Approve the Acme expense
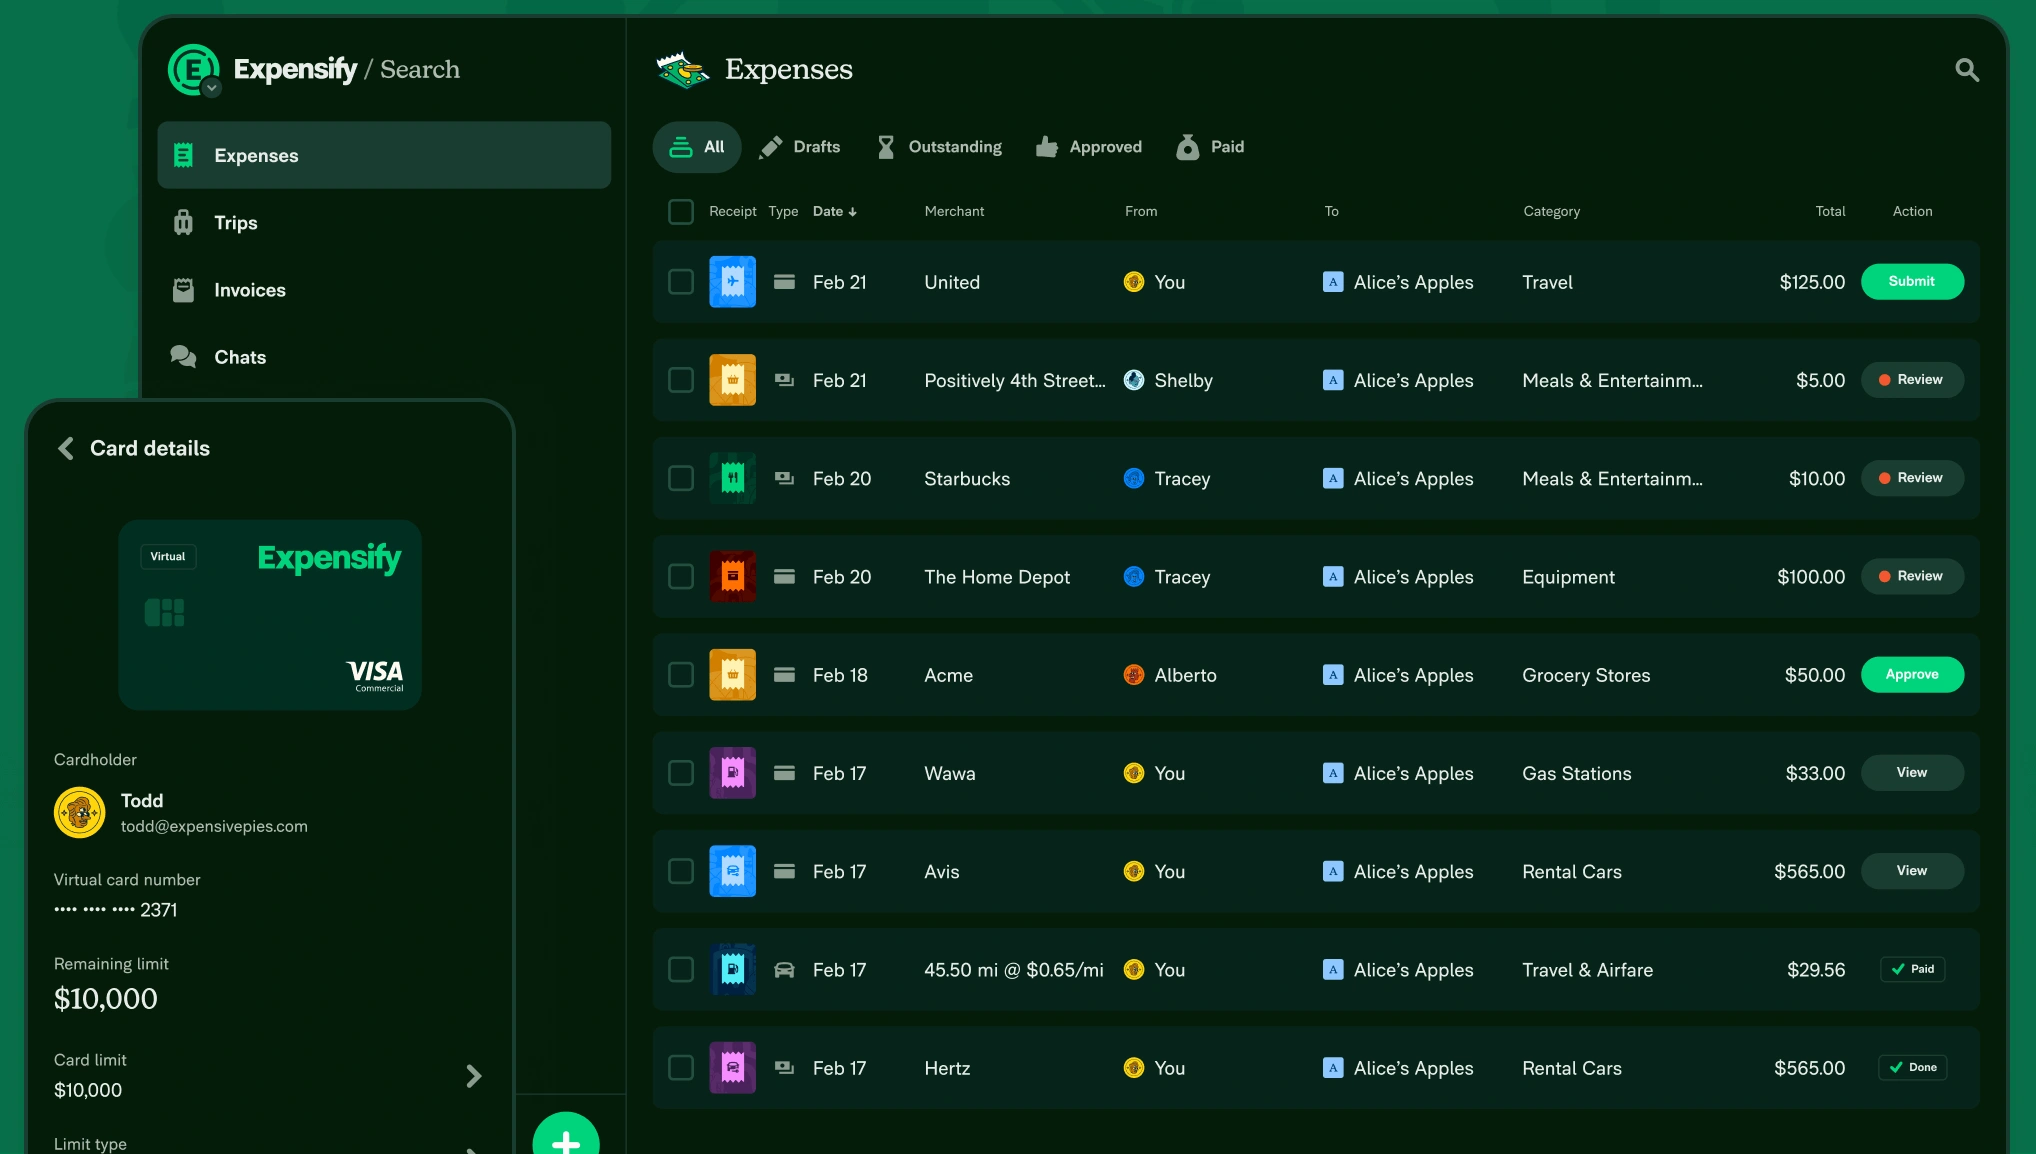This screenshot has width=2036, height=1154. [1912, 675]
